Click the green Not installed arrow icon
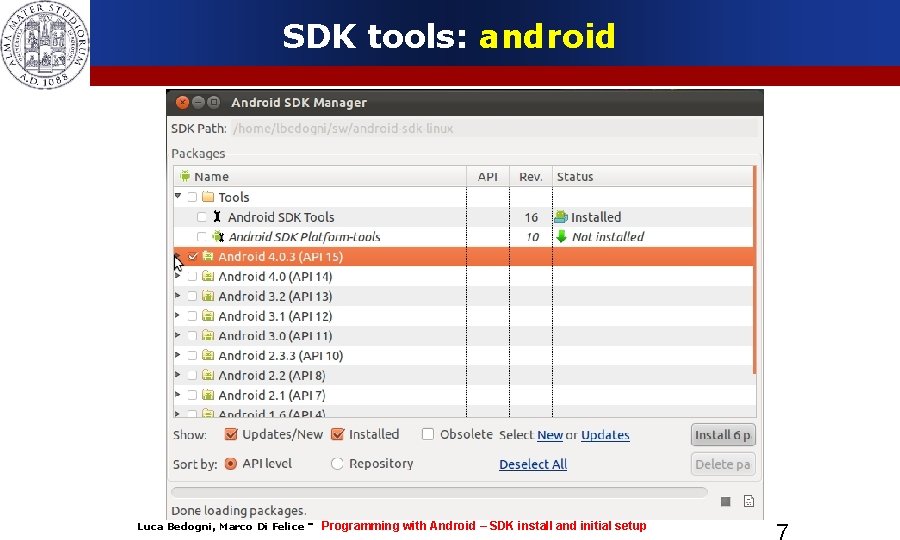Viewport: 900px width, 540px height. pos(561,236)
